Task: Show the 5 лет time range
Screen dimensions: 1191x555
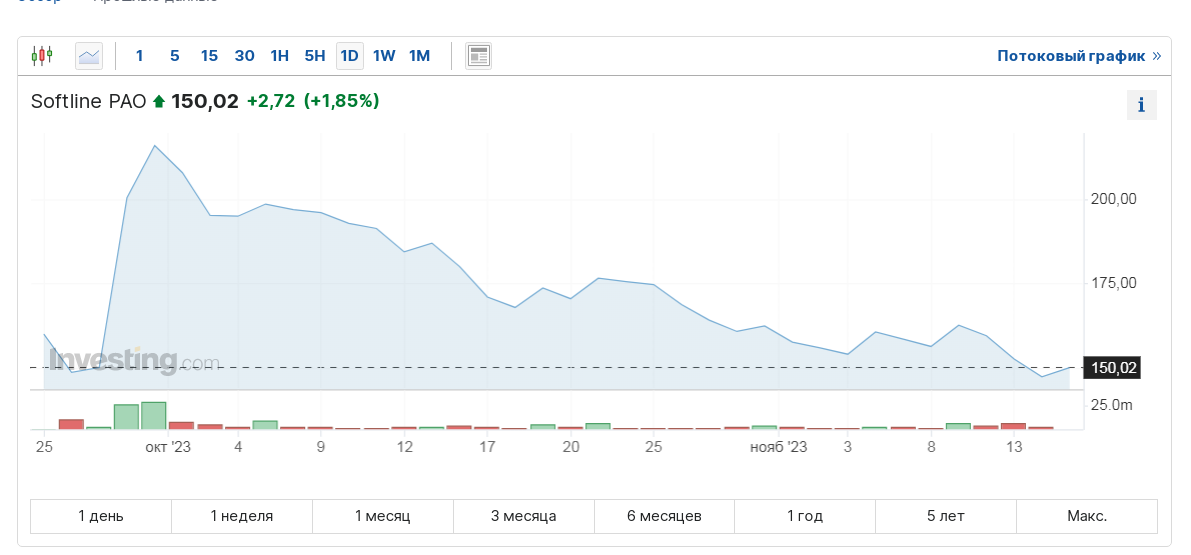Action: pos(946,516)
